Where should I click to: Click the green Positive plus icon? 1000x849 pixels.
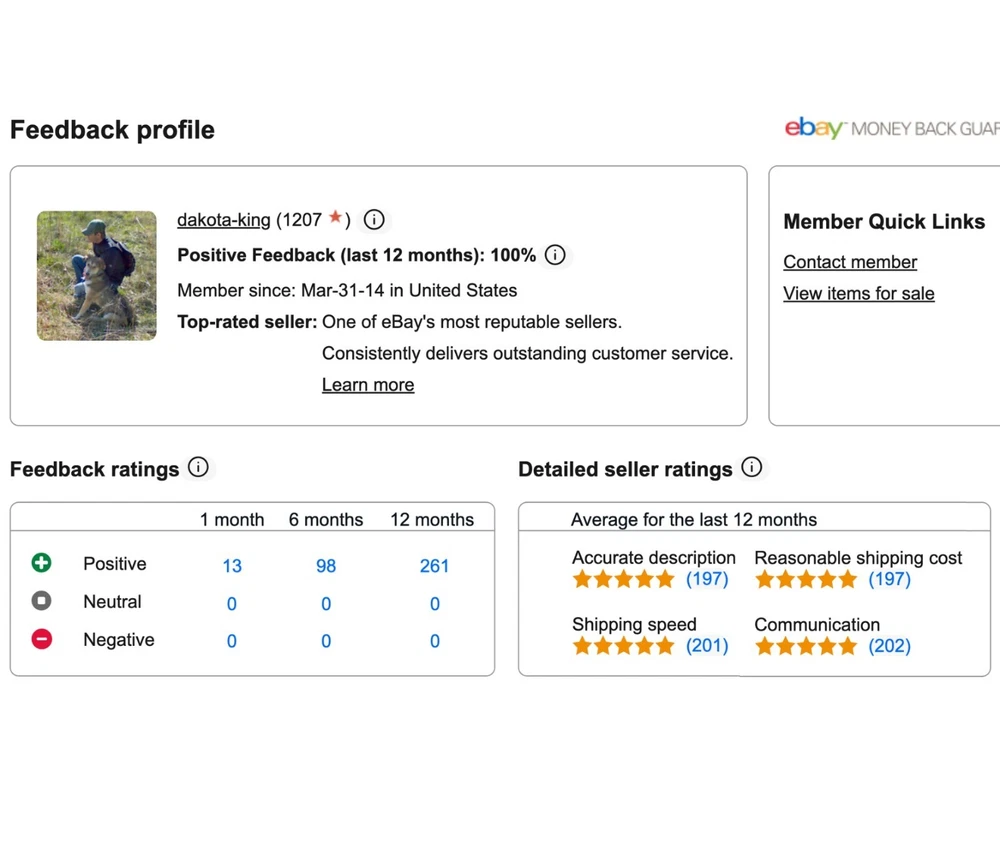41,563
